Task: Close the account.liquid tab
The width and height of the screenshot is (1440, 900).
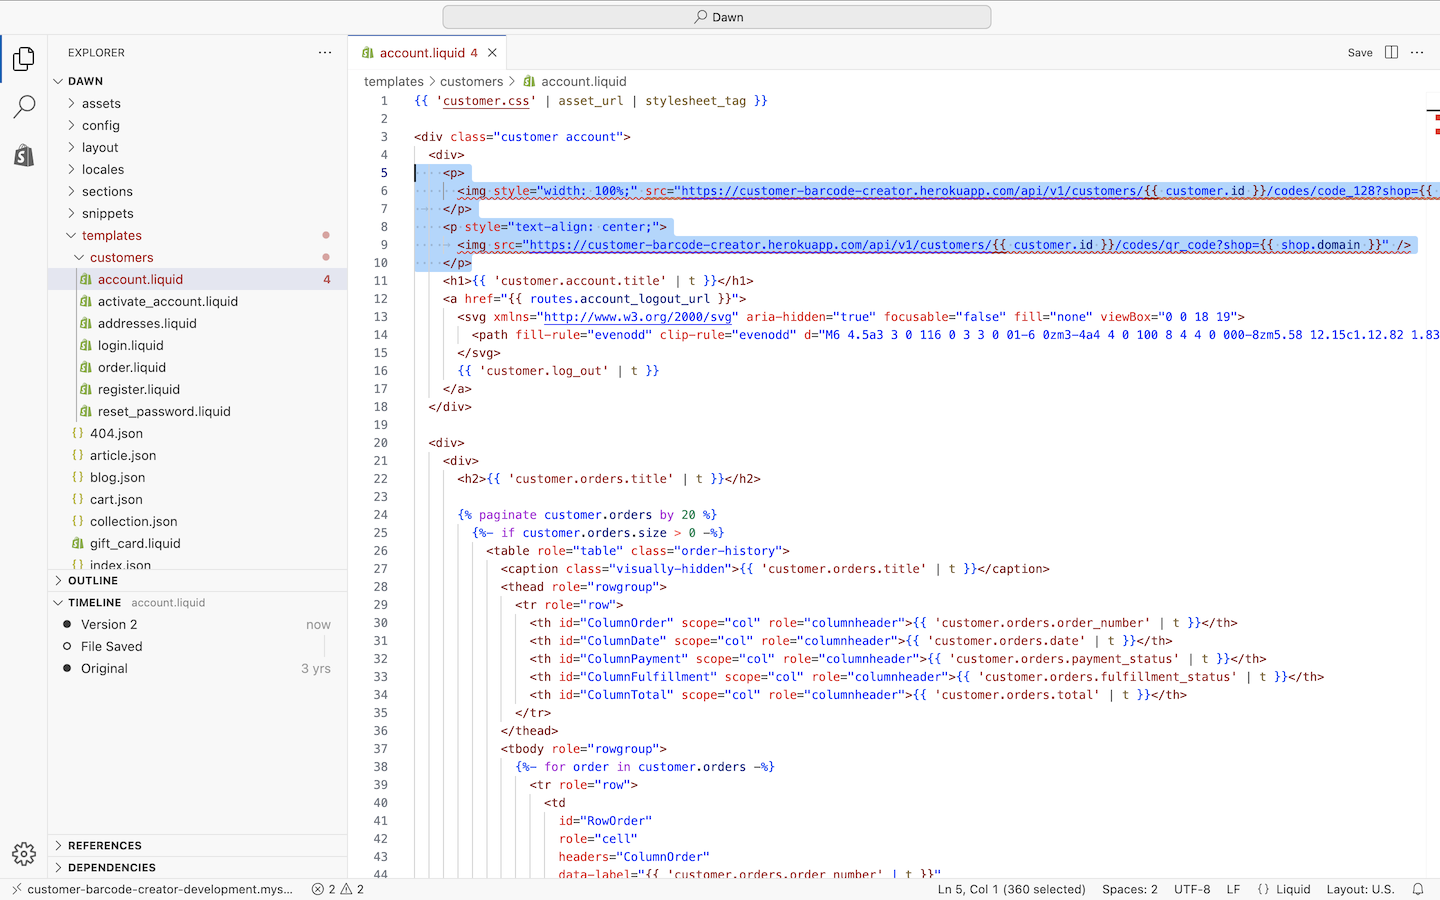Action: click(492, 53)
